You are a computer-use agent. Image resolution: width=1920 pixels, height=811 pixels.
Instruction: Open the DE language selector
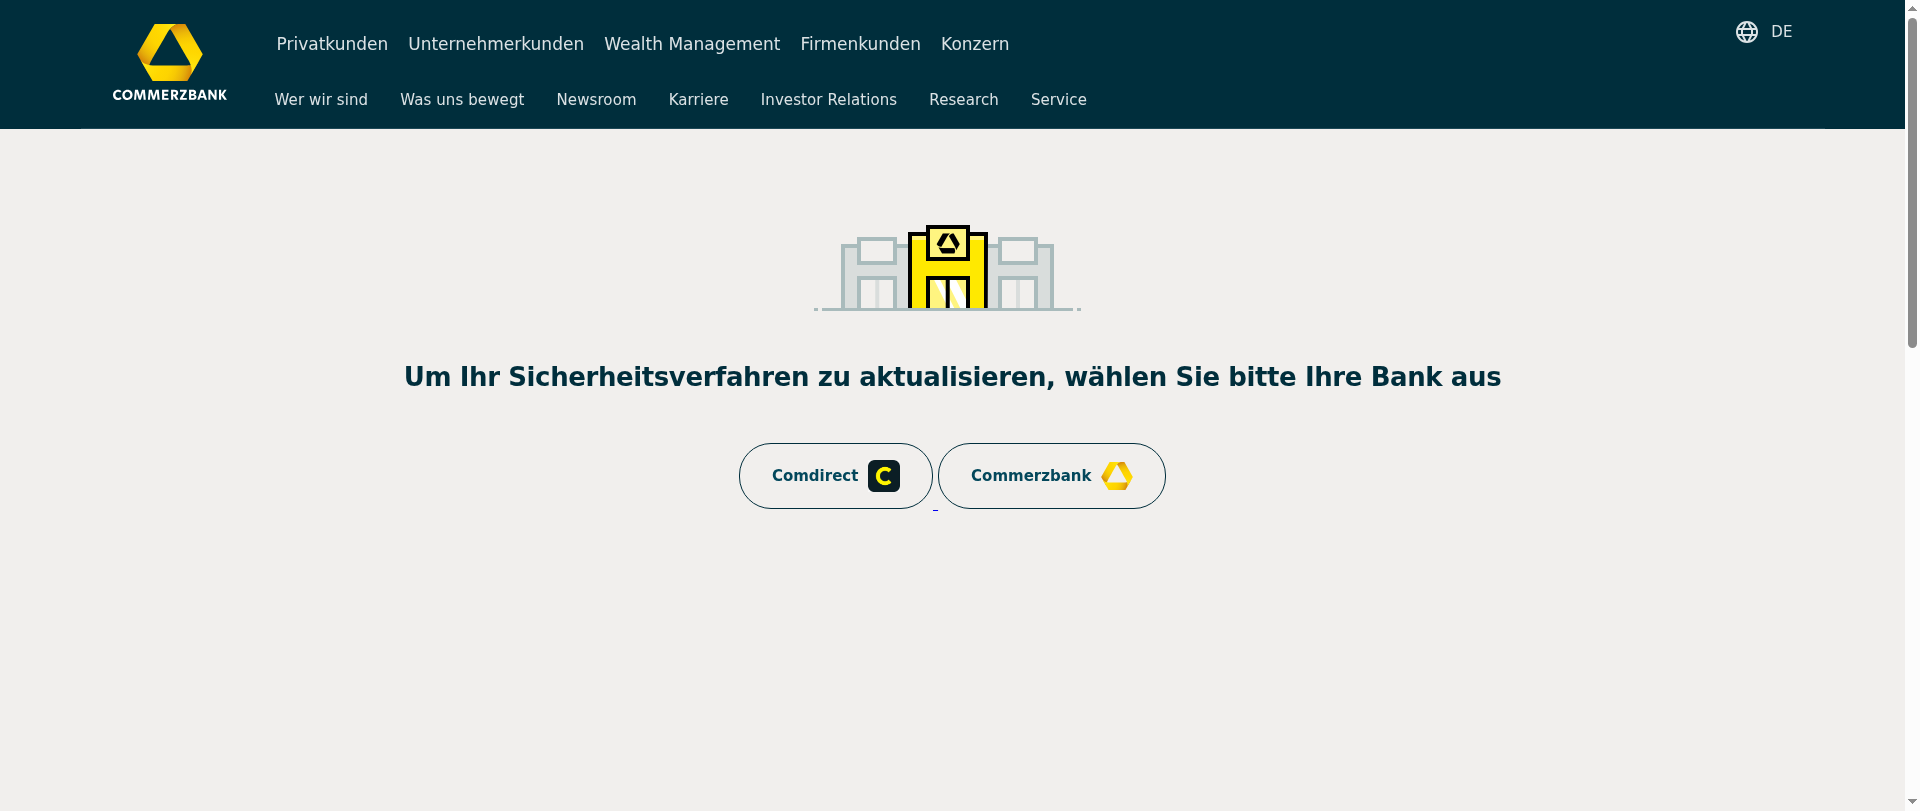click(x=1781, y=32)
